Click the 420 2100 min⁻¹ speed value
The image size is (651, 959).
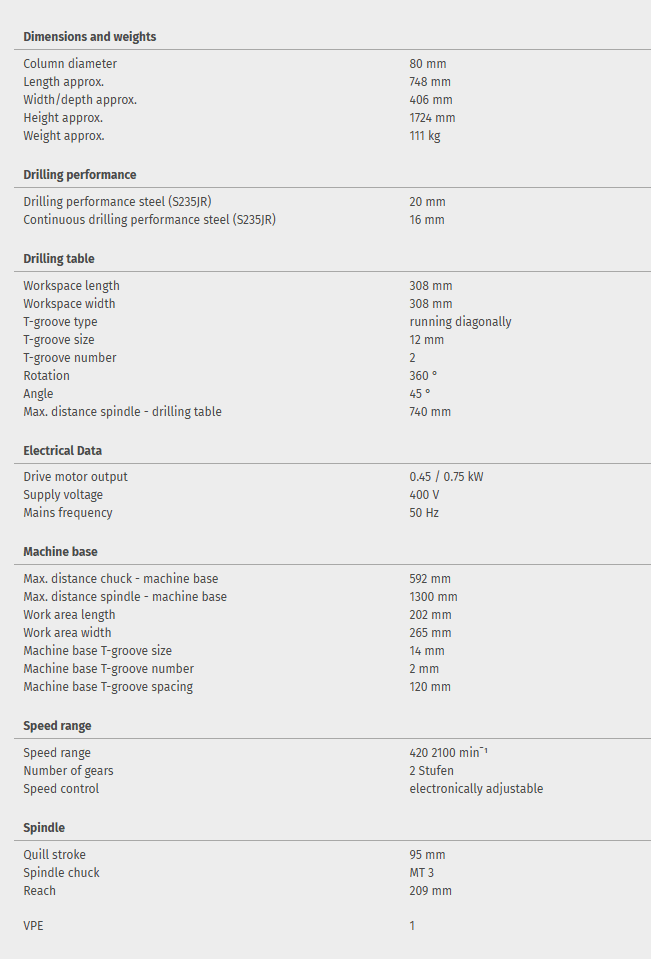[x=448, y=753]
